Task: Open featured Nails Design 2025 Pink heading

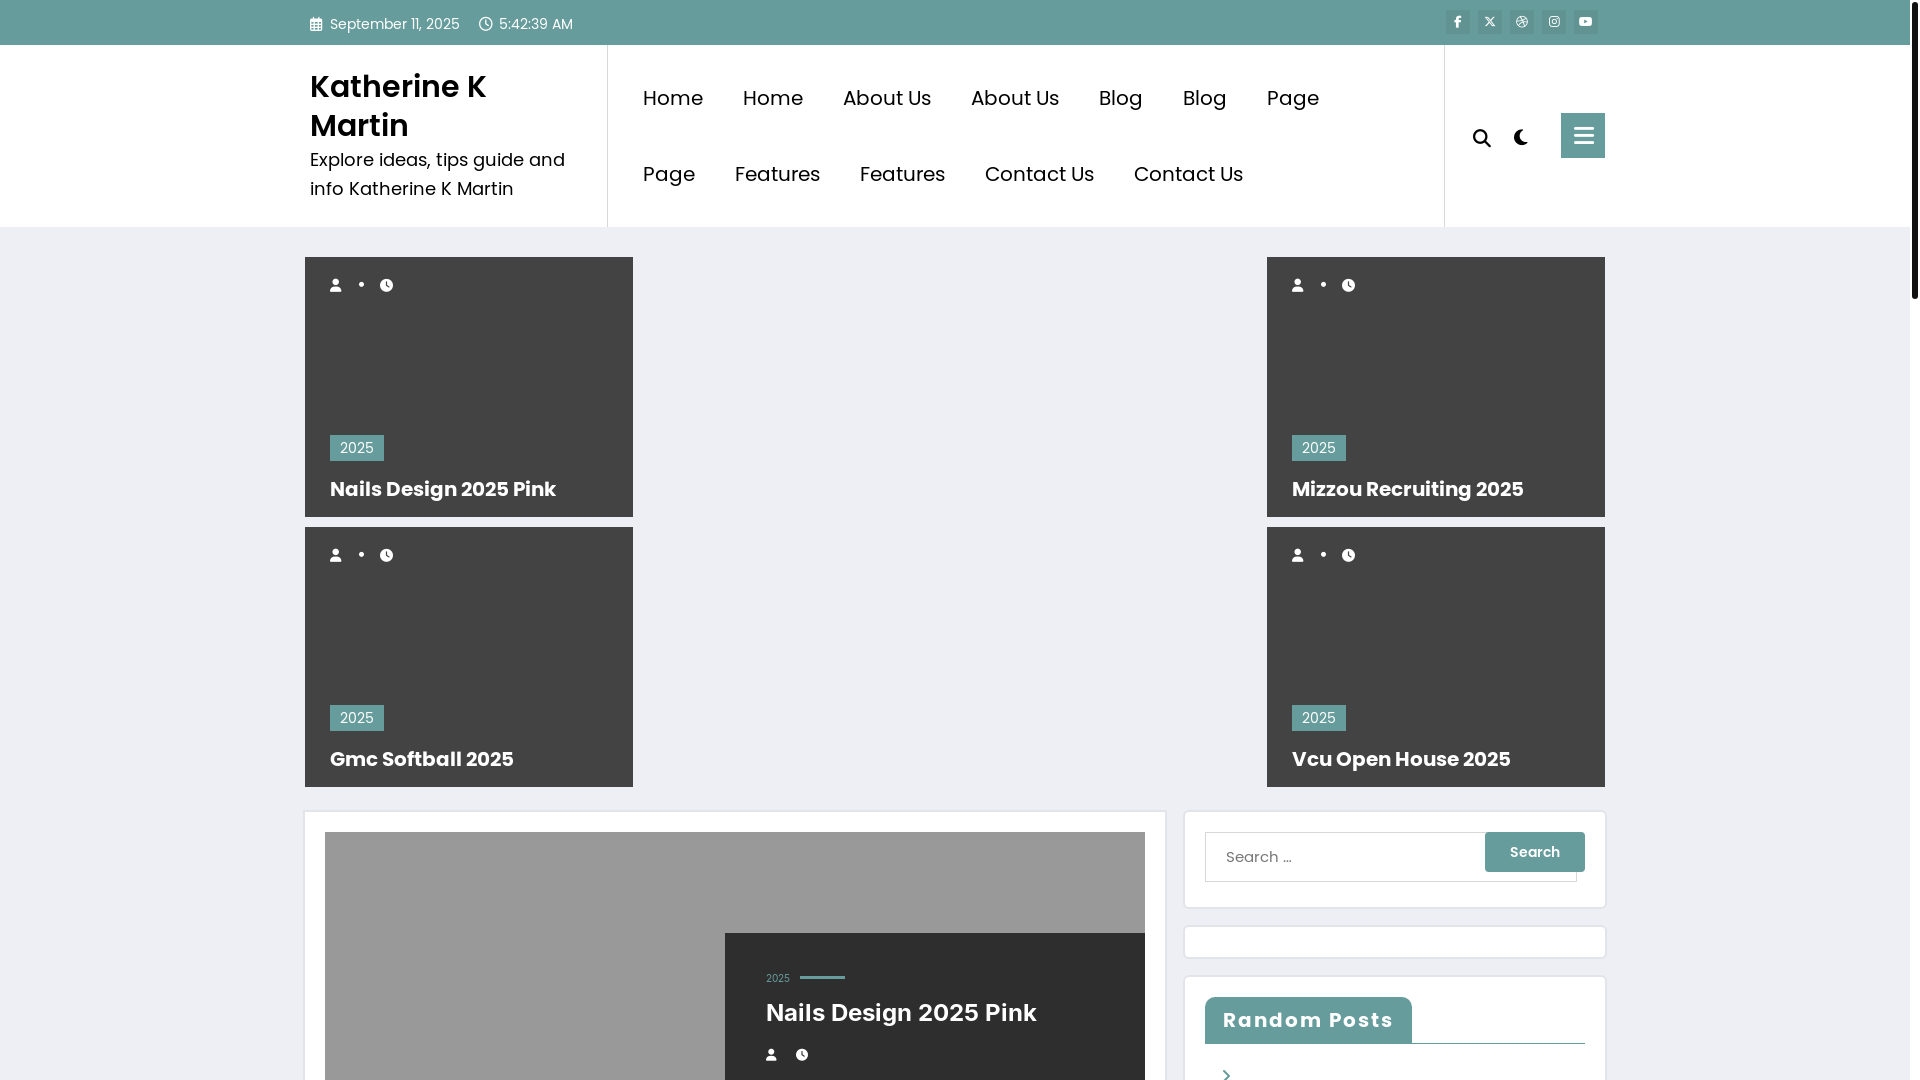Action: coord(901,1012)
